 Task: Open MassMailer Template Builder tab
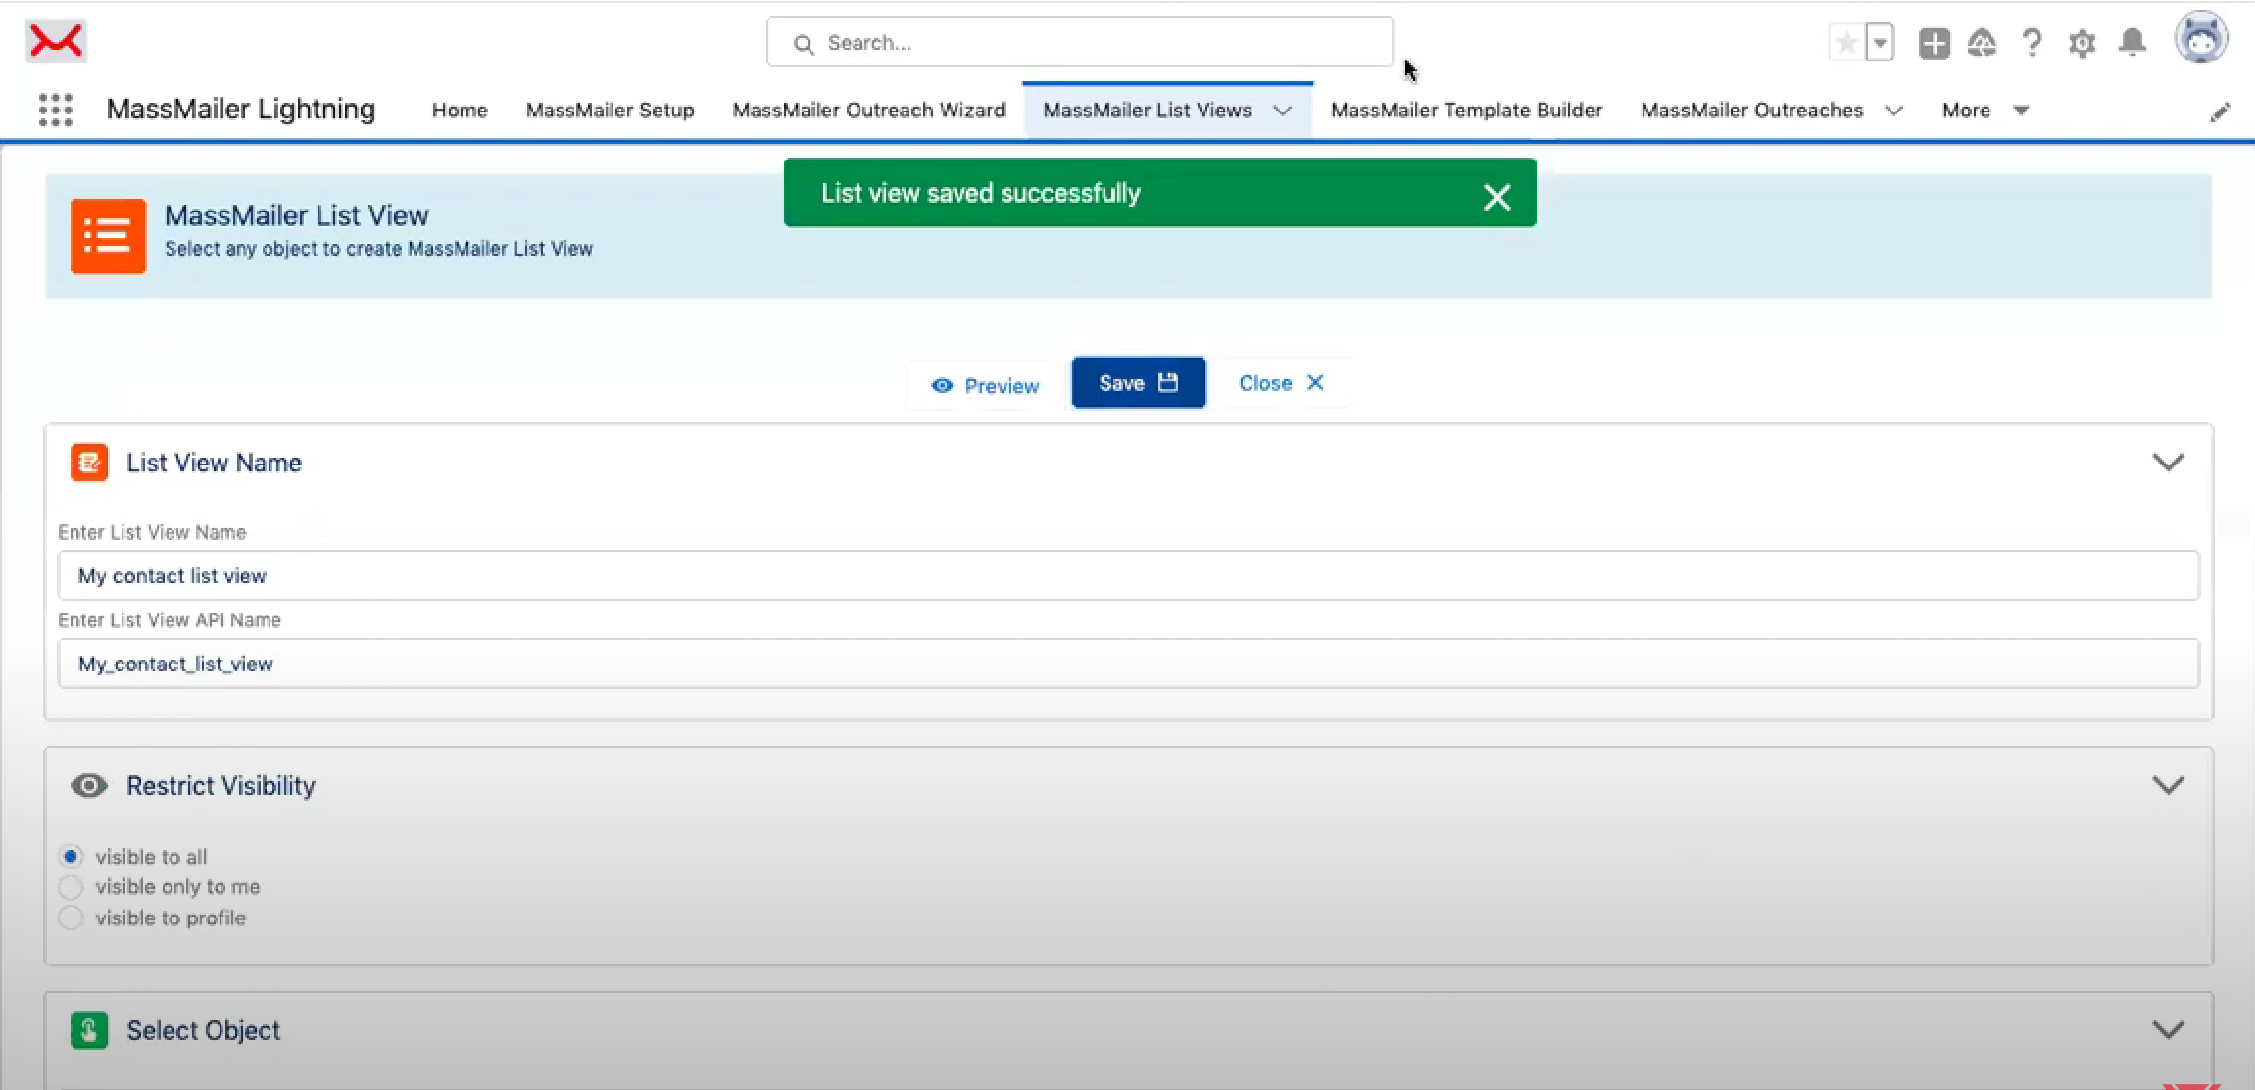coord(1466,110)
